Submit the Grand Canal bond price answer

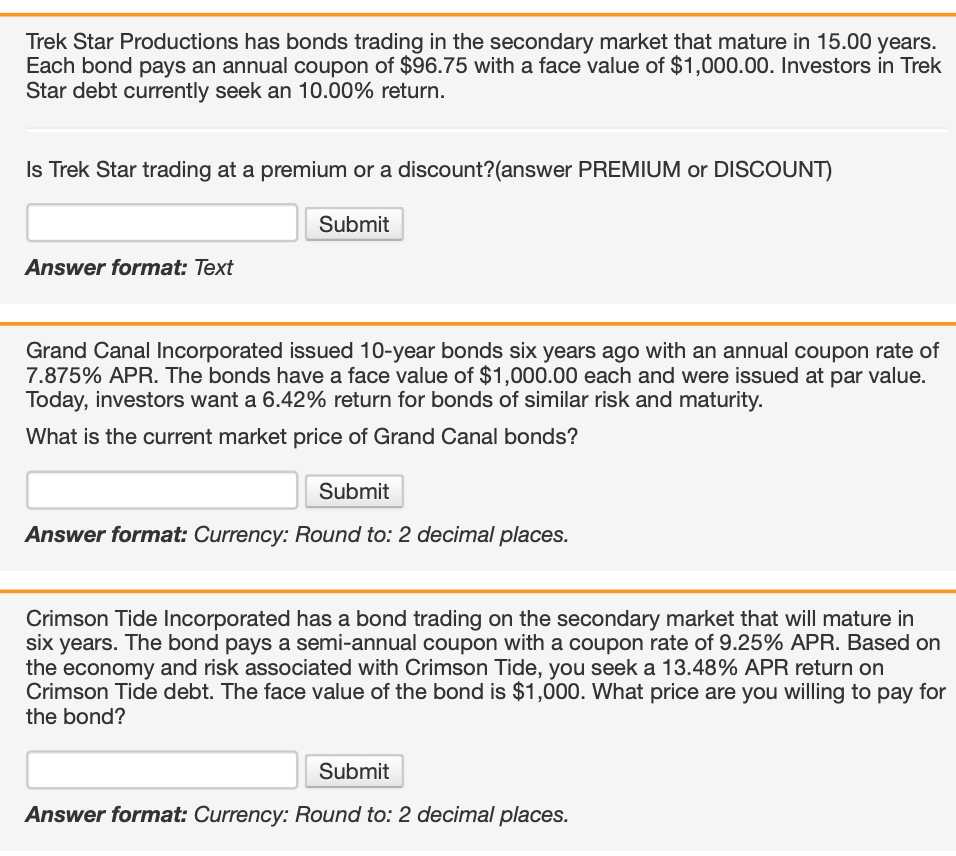click(x=354, y=491)
